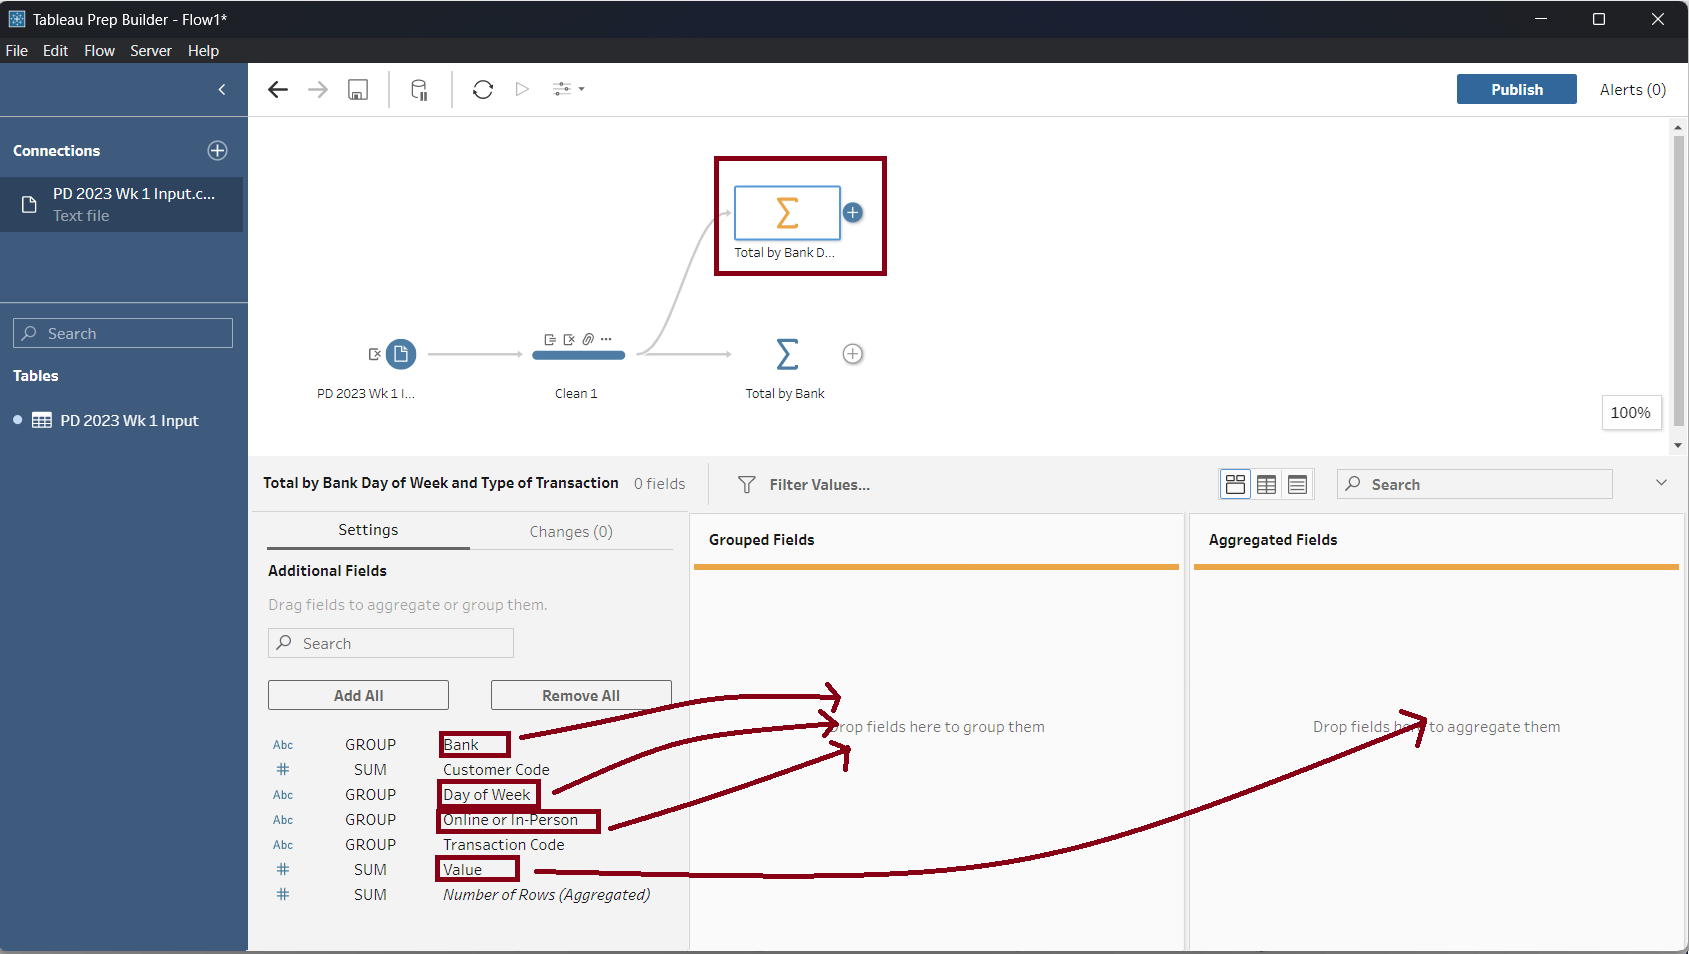Select the Value field
The image size is (1689, 954).
[x=462, y=870]
